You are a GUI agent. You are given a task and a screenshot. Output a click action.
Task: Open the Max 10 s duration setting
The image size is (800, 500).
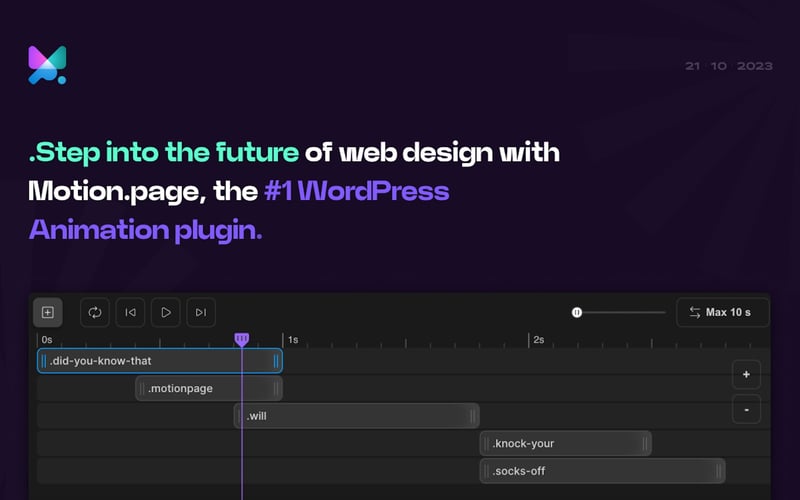coord(722,312)
